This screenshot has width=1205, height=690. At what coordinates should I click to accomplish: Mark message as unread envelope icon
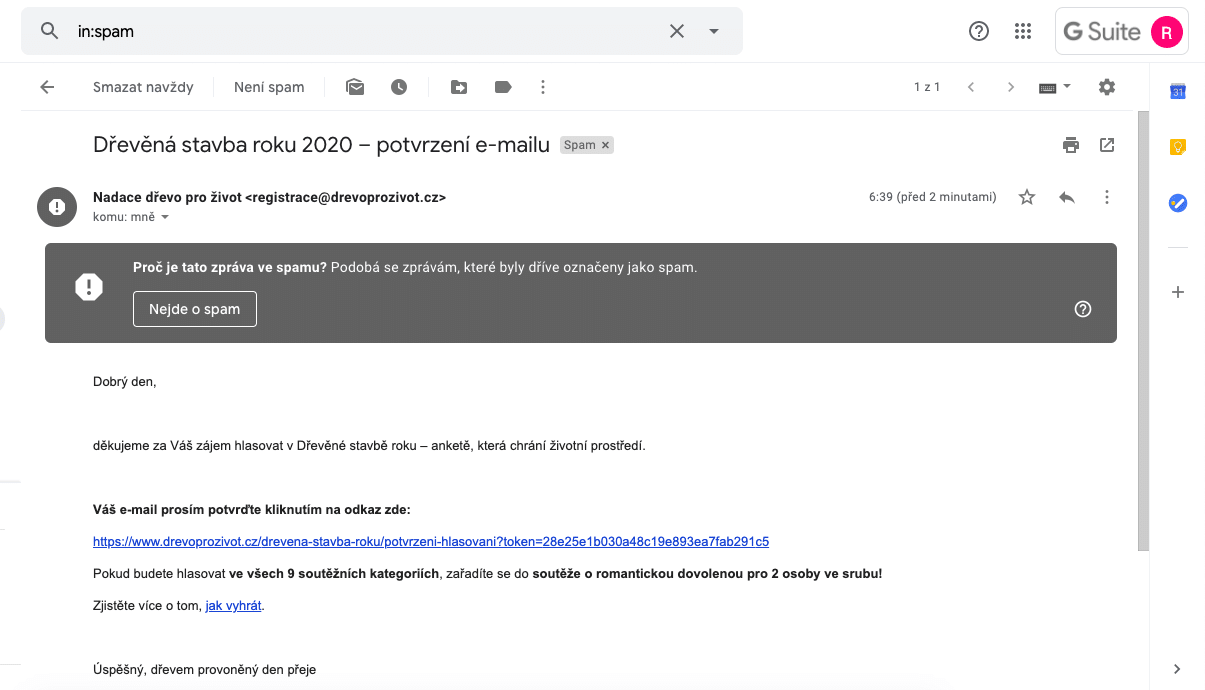coord(355,87)
